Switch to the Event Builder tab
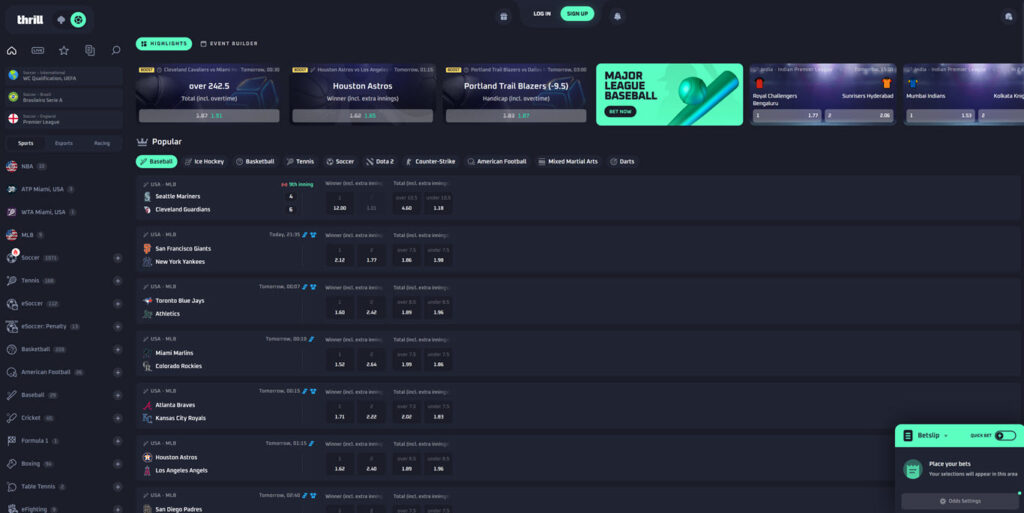Screen dimensions: 1024x513 pyautogui.click(x=229, y=44)
